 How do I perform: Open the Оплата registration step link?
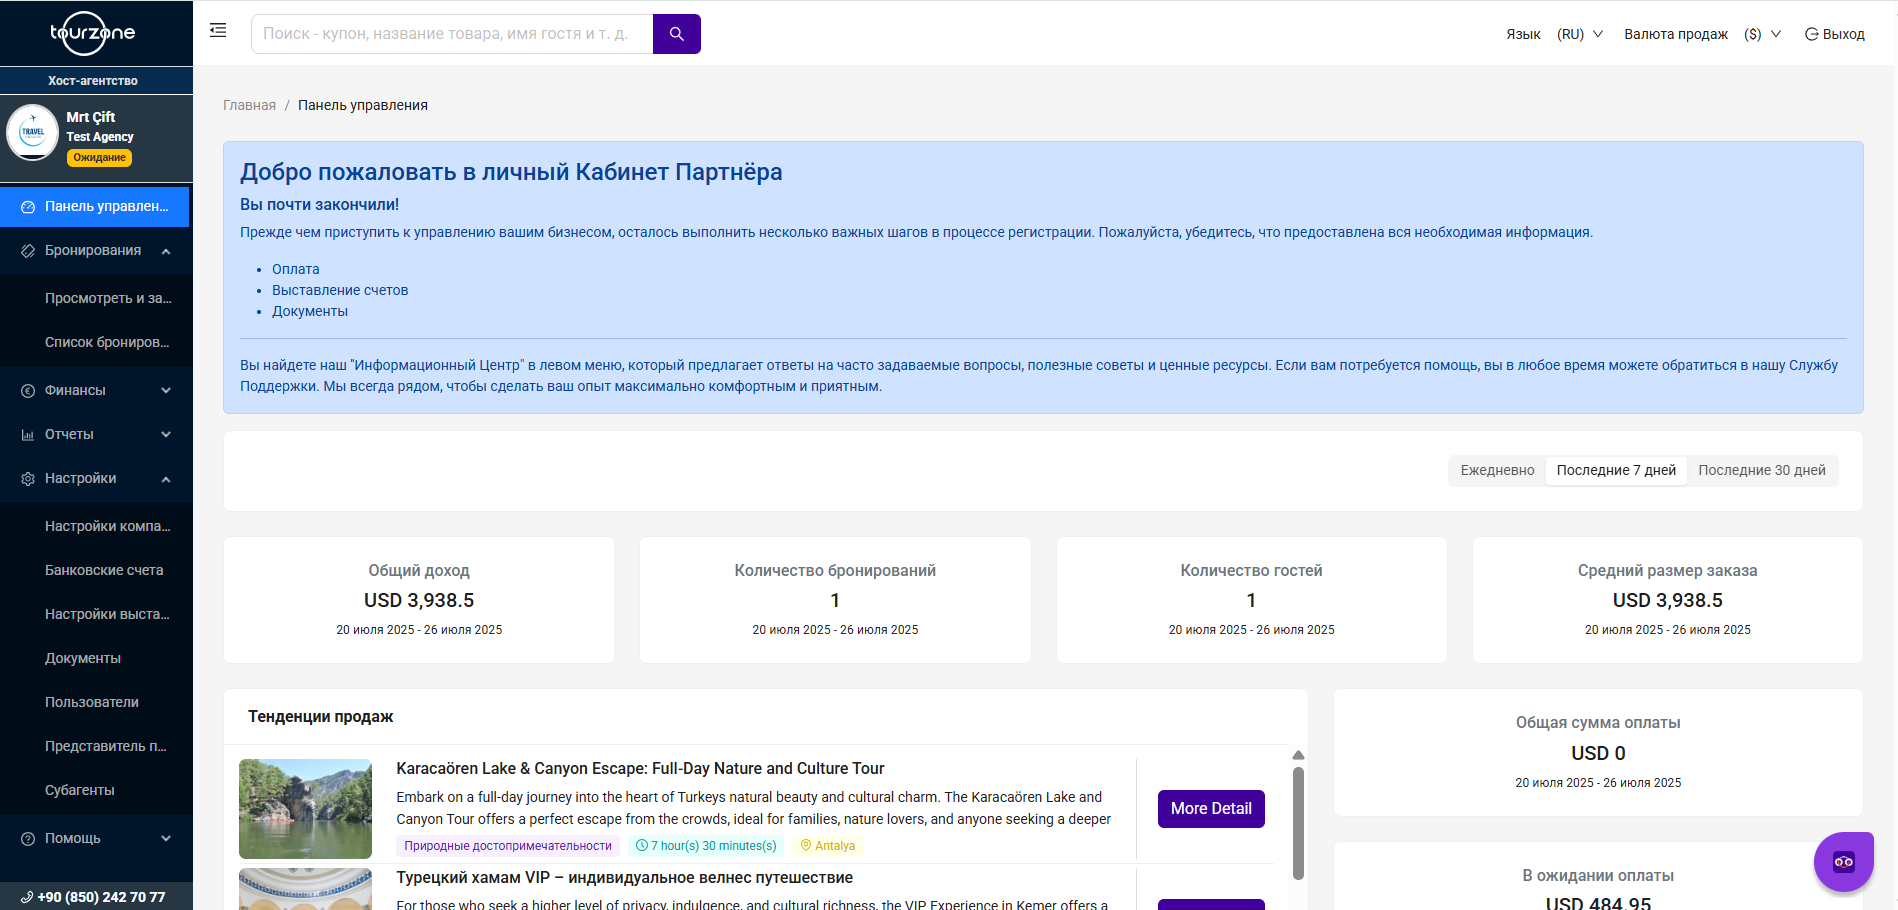tap(296, 269)
